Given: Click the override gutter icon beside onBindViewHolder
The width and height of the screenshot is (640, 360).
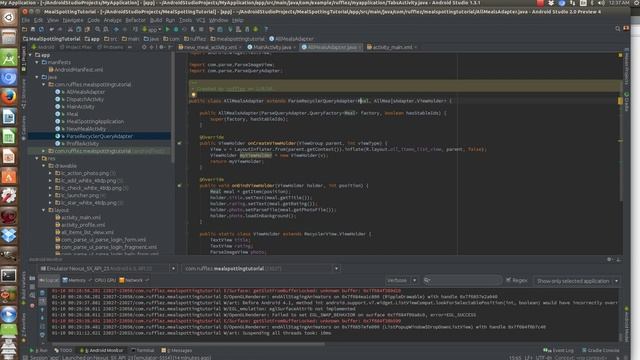Looking at the screenshot, I should [180, 186].
